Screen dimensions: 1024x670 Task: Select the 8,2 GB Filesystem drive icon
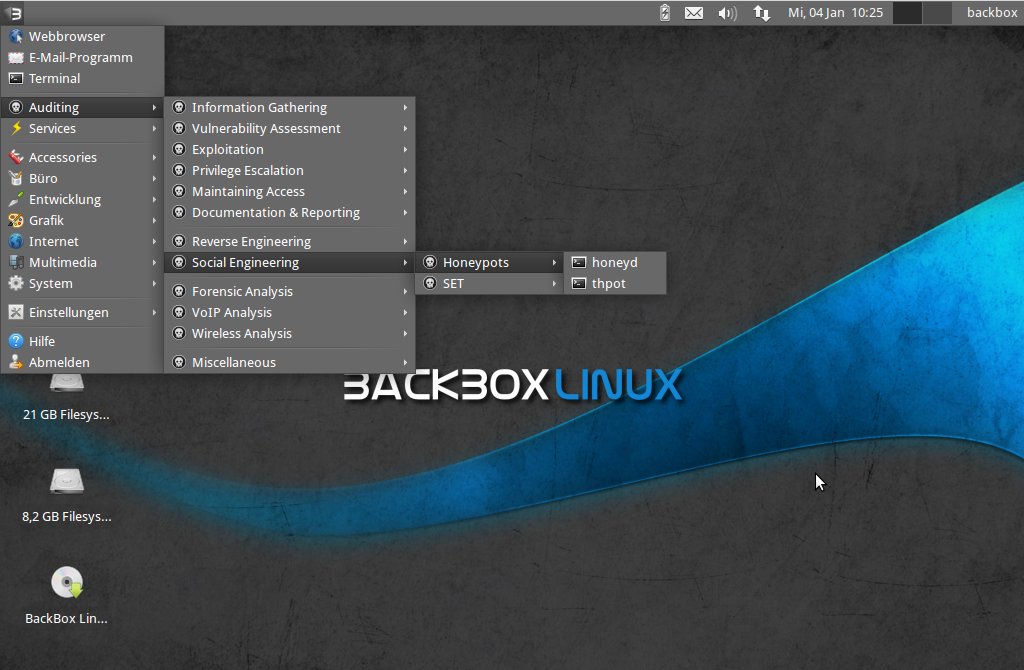[67, 482]
